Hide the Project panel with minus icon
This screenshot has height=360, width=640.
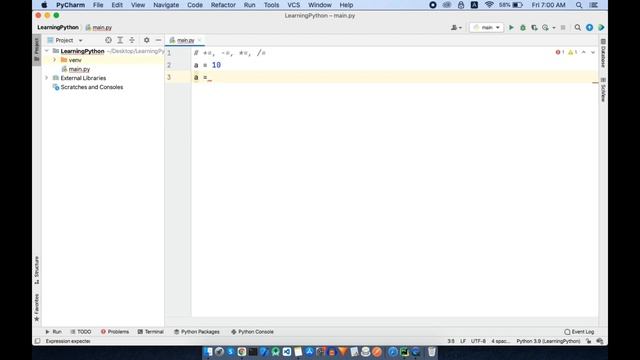pyautogui.click(x=158, y=40)
